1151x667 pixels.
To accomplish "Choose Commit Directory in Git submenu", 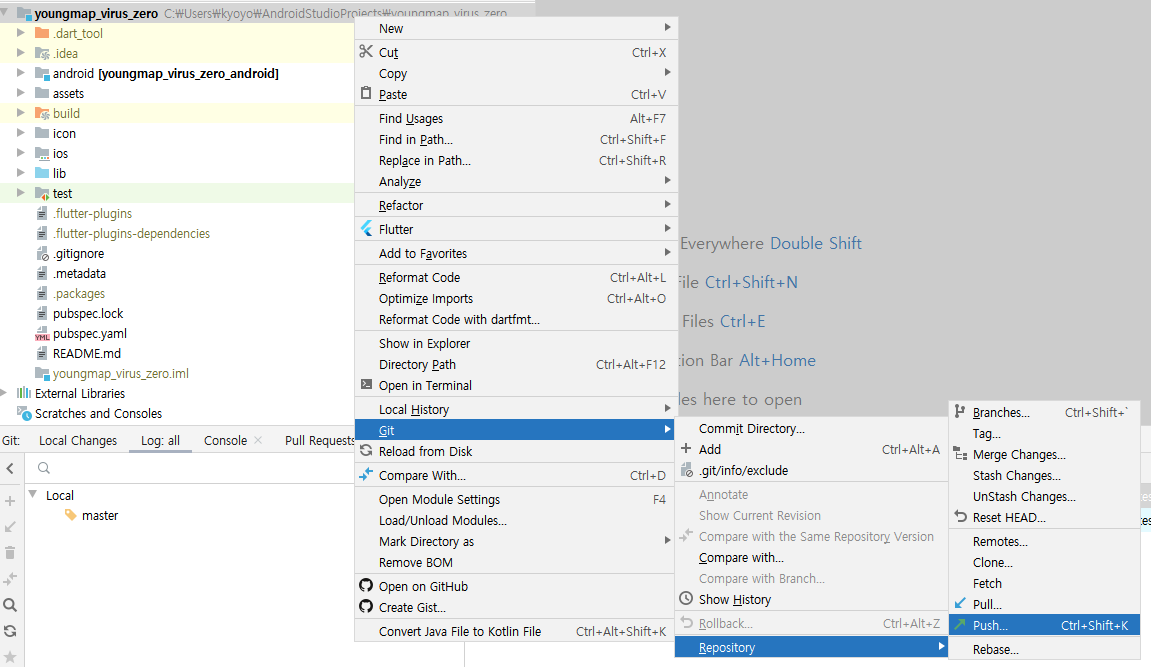I will click(811, 429).
